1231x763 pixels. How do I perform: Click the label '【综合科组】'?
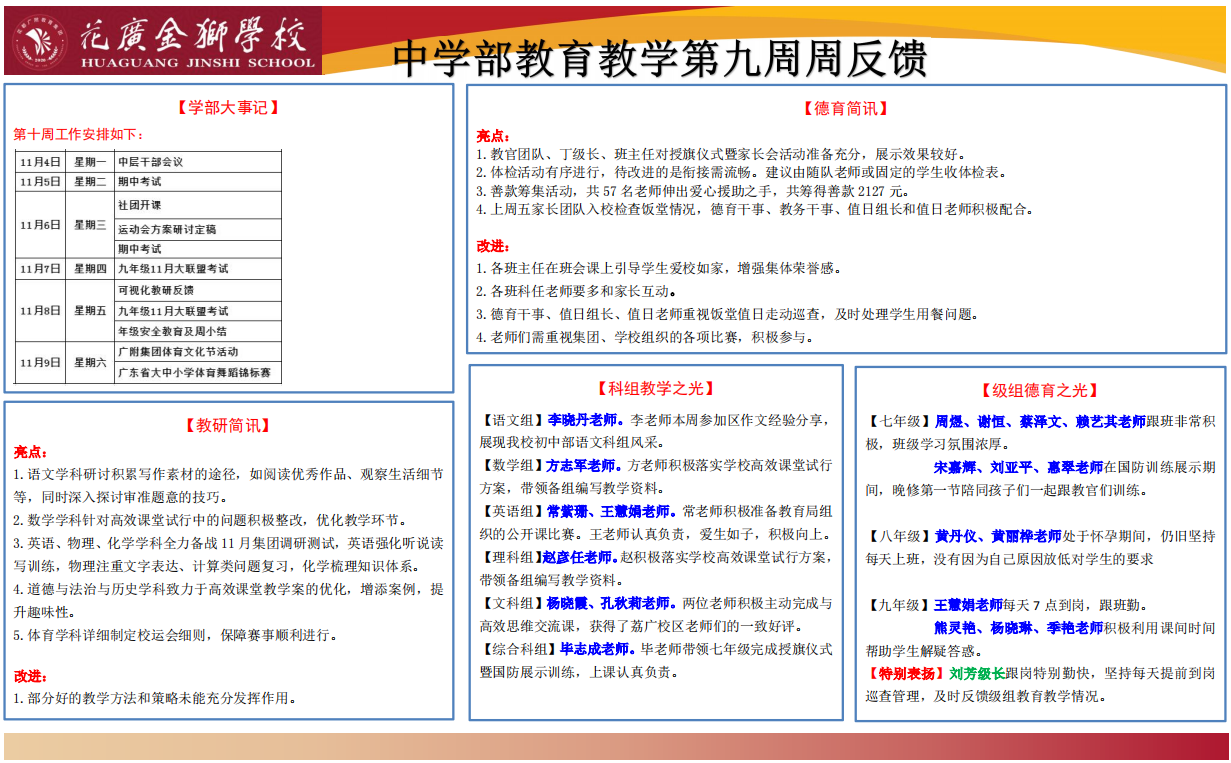click(x=518, y=649)
